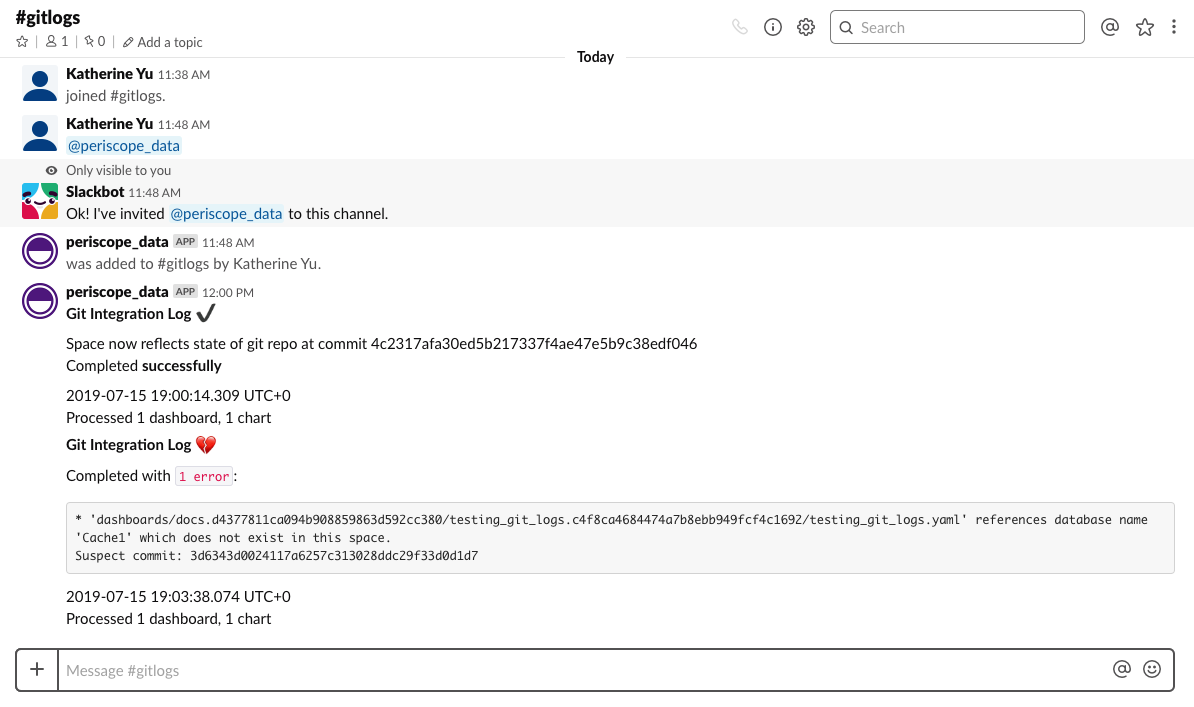Click Katherine Yu name on joined message
1194x707 pixels.
[x=110, y=74]
